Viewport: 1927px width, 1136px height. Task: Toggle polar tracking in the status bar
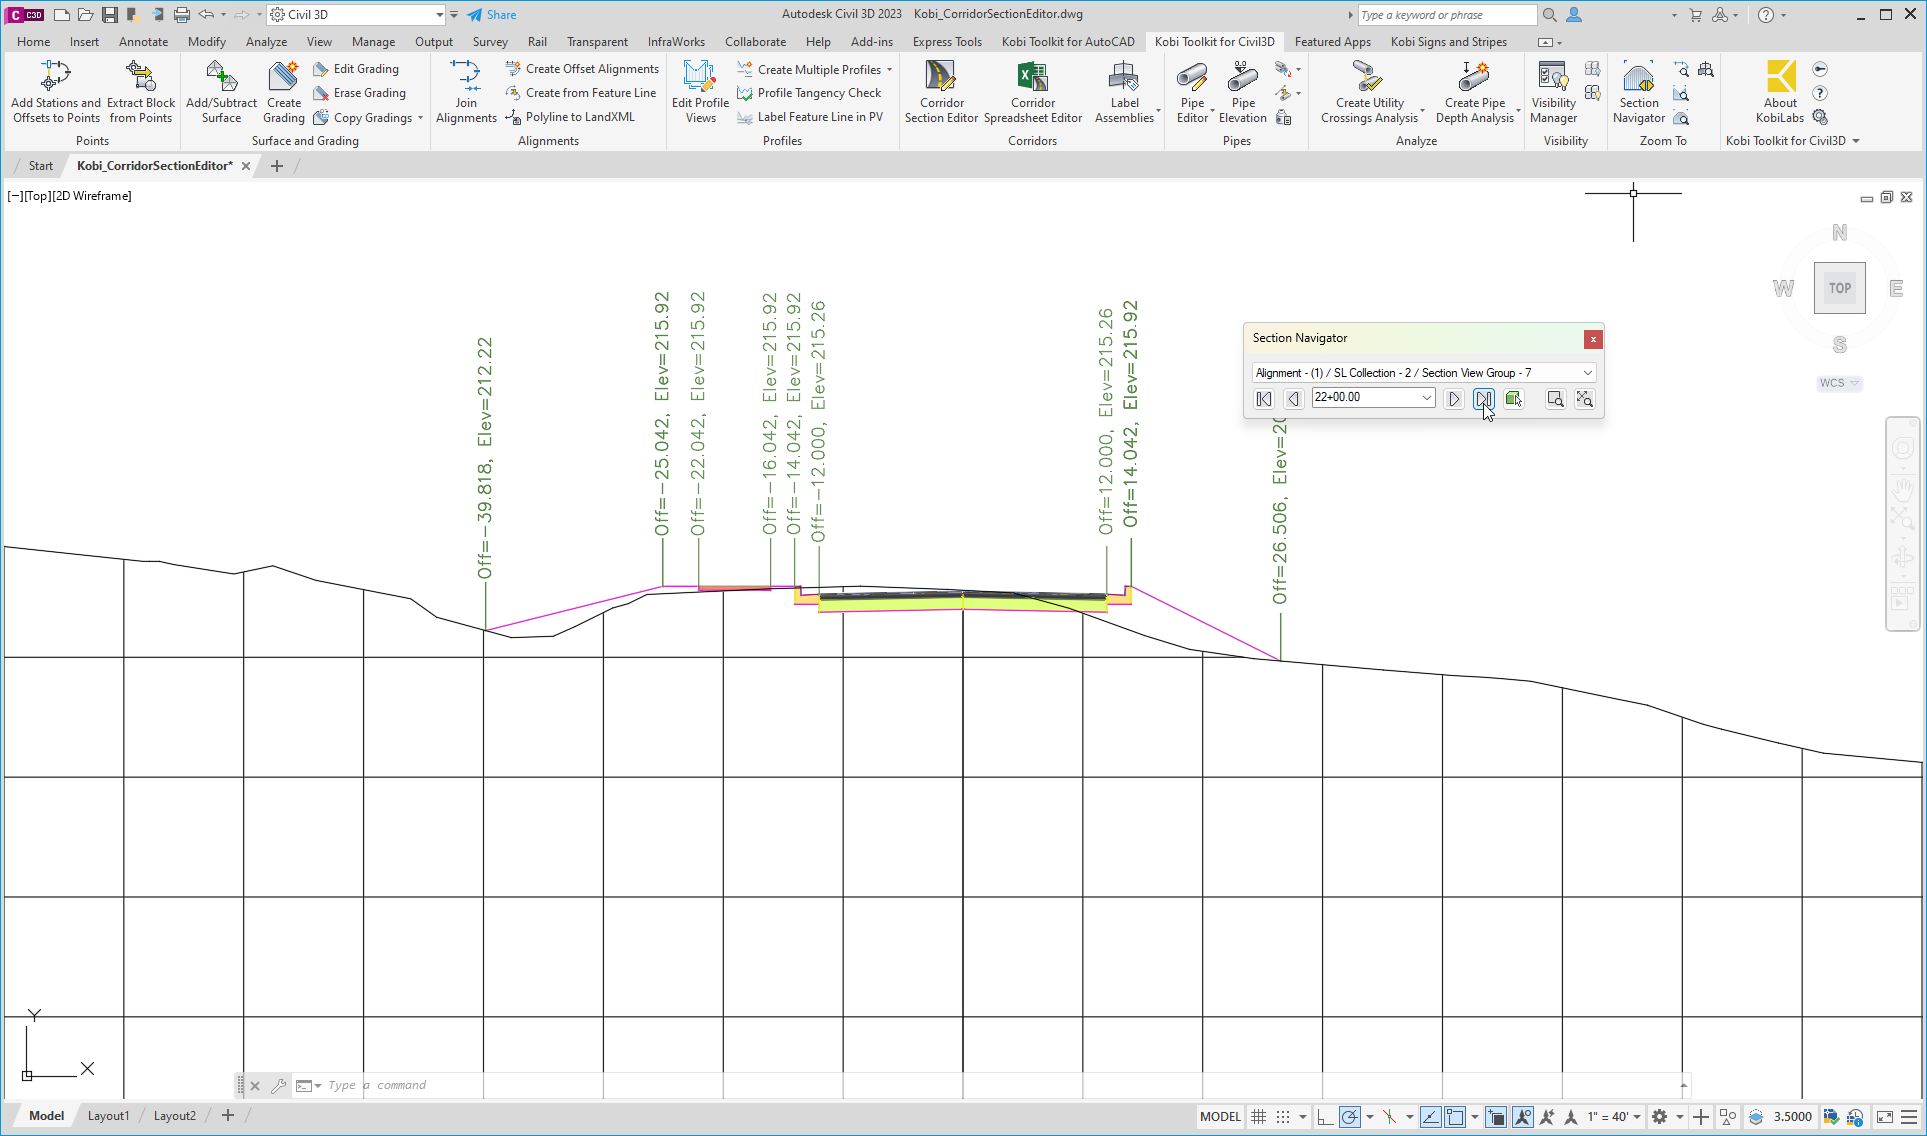(1349, 1117)
